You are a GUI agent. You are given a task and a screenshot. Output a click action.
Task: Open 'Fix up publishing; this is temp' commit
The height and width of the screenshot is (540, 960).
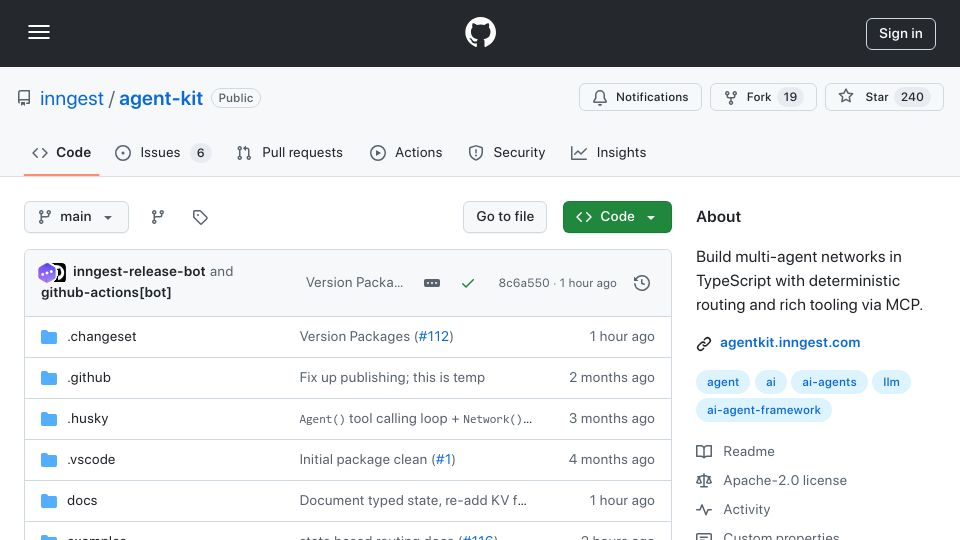tap(392, 378)
